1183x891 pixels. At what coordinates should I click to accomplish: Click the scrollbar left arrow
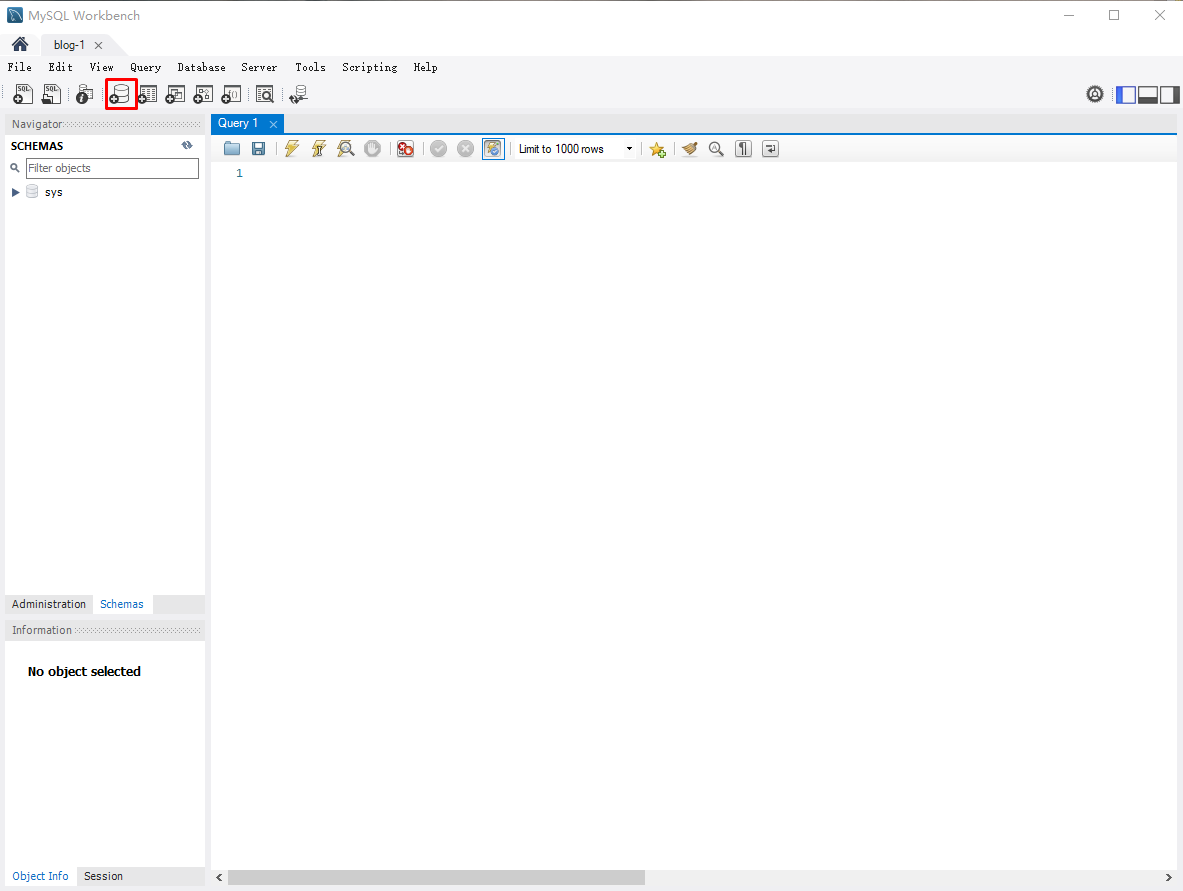coord(220,877)
